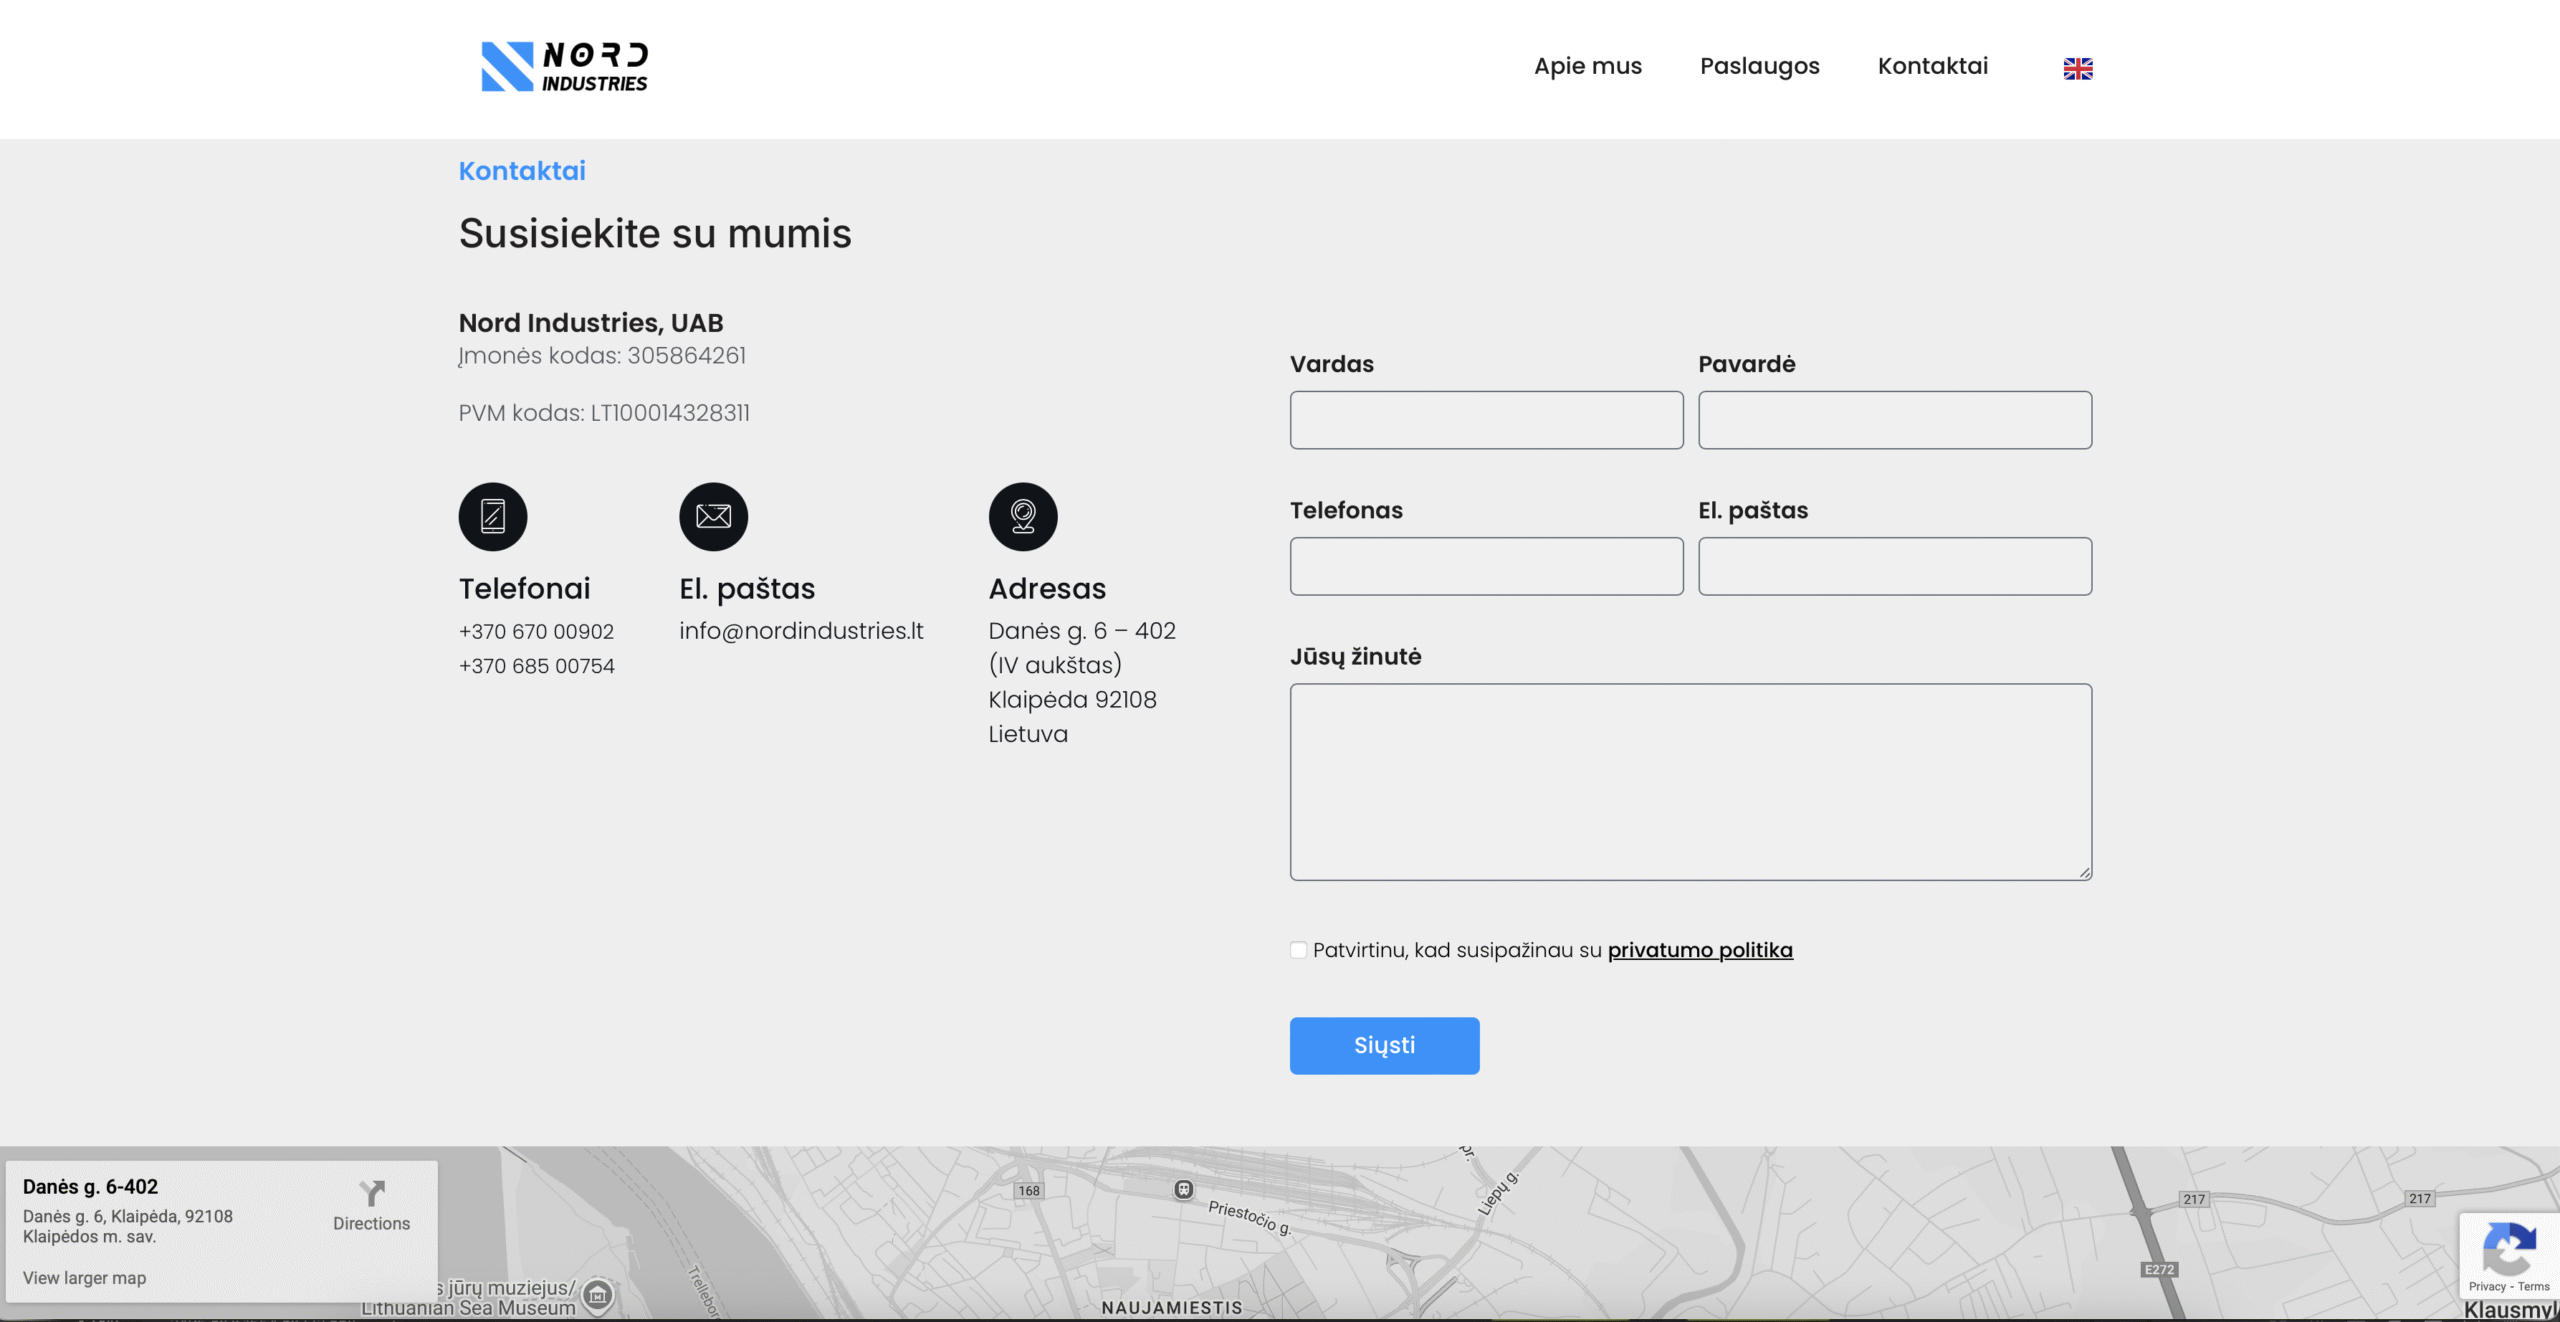Click the map Directions arrow icon

[x=371, y=1193]
